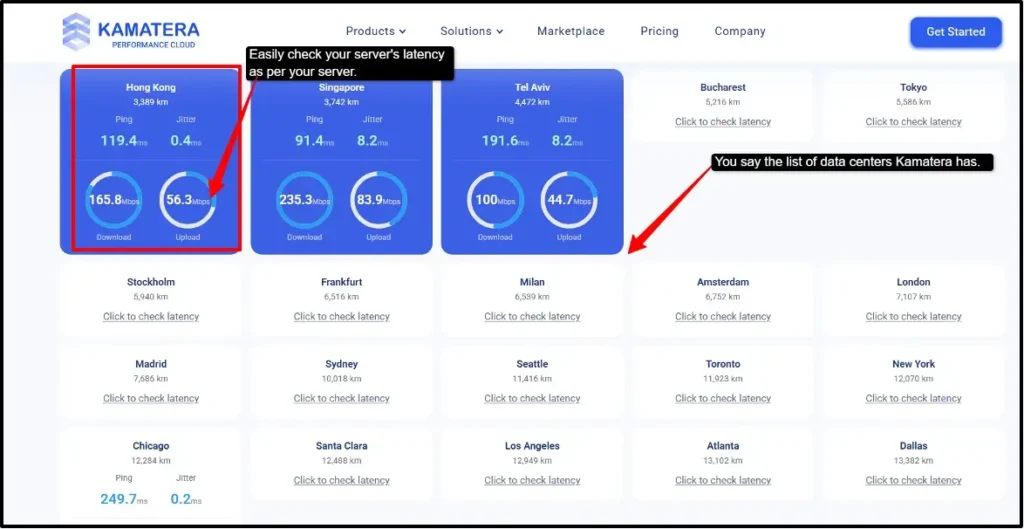Click the Get Started button
The image size is (1024, 529).
click(955, 31)
